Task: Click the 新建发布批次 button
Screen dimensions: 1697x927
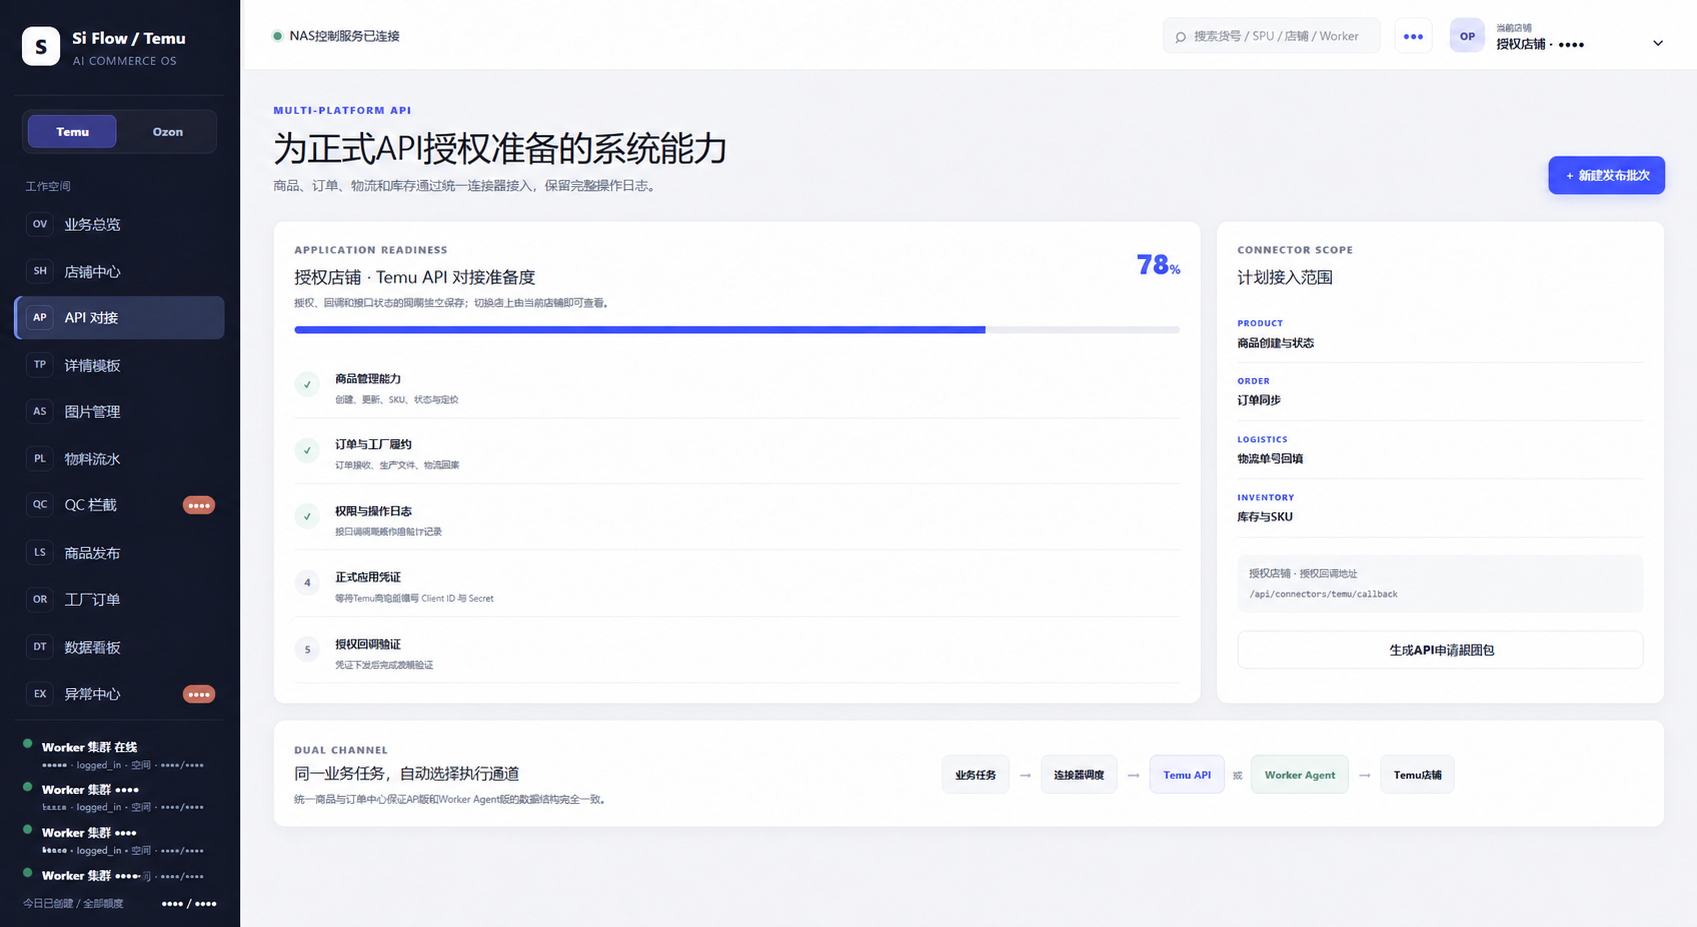Action: tap(1606, 175)
